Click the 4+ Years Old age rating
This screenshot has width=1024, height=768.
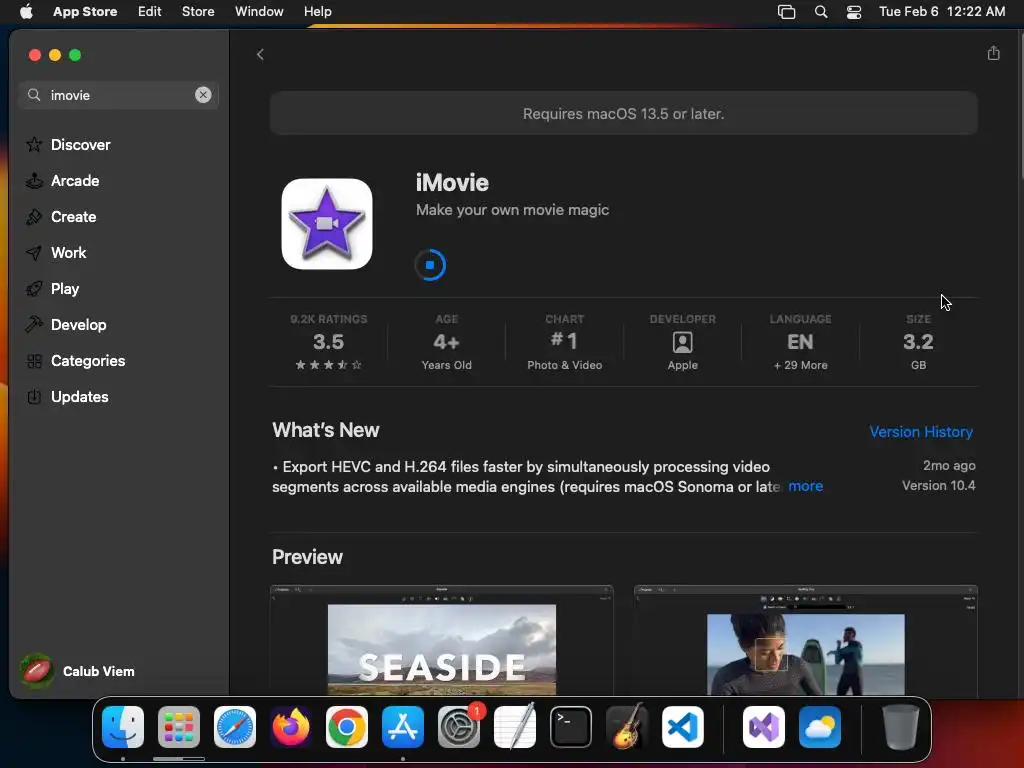pyautogui.click(x=447, y=342)
